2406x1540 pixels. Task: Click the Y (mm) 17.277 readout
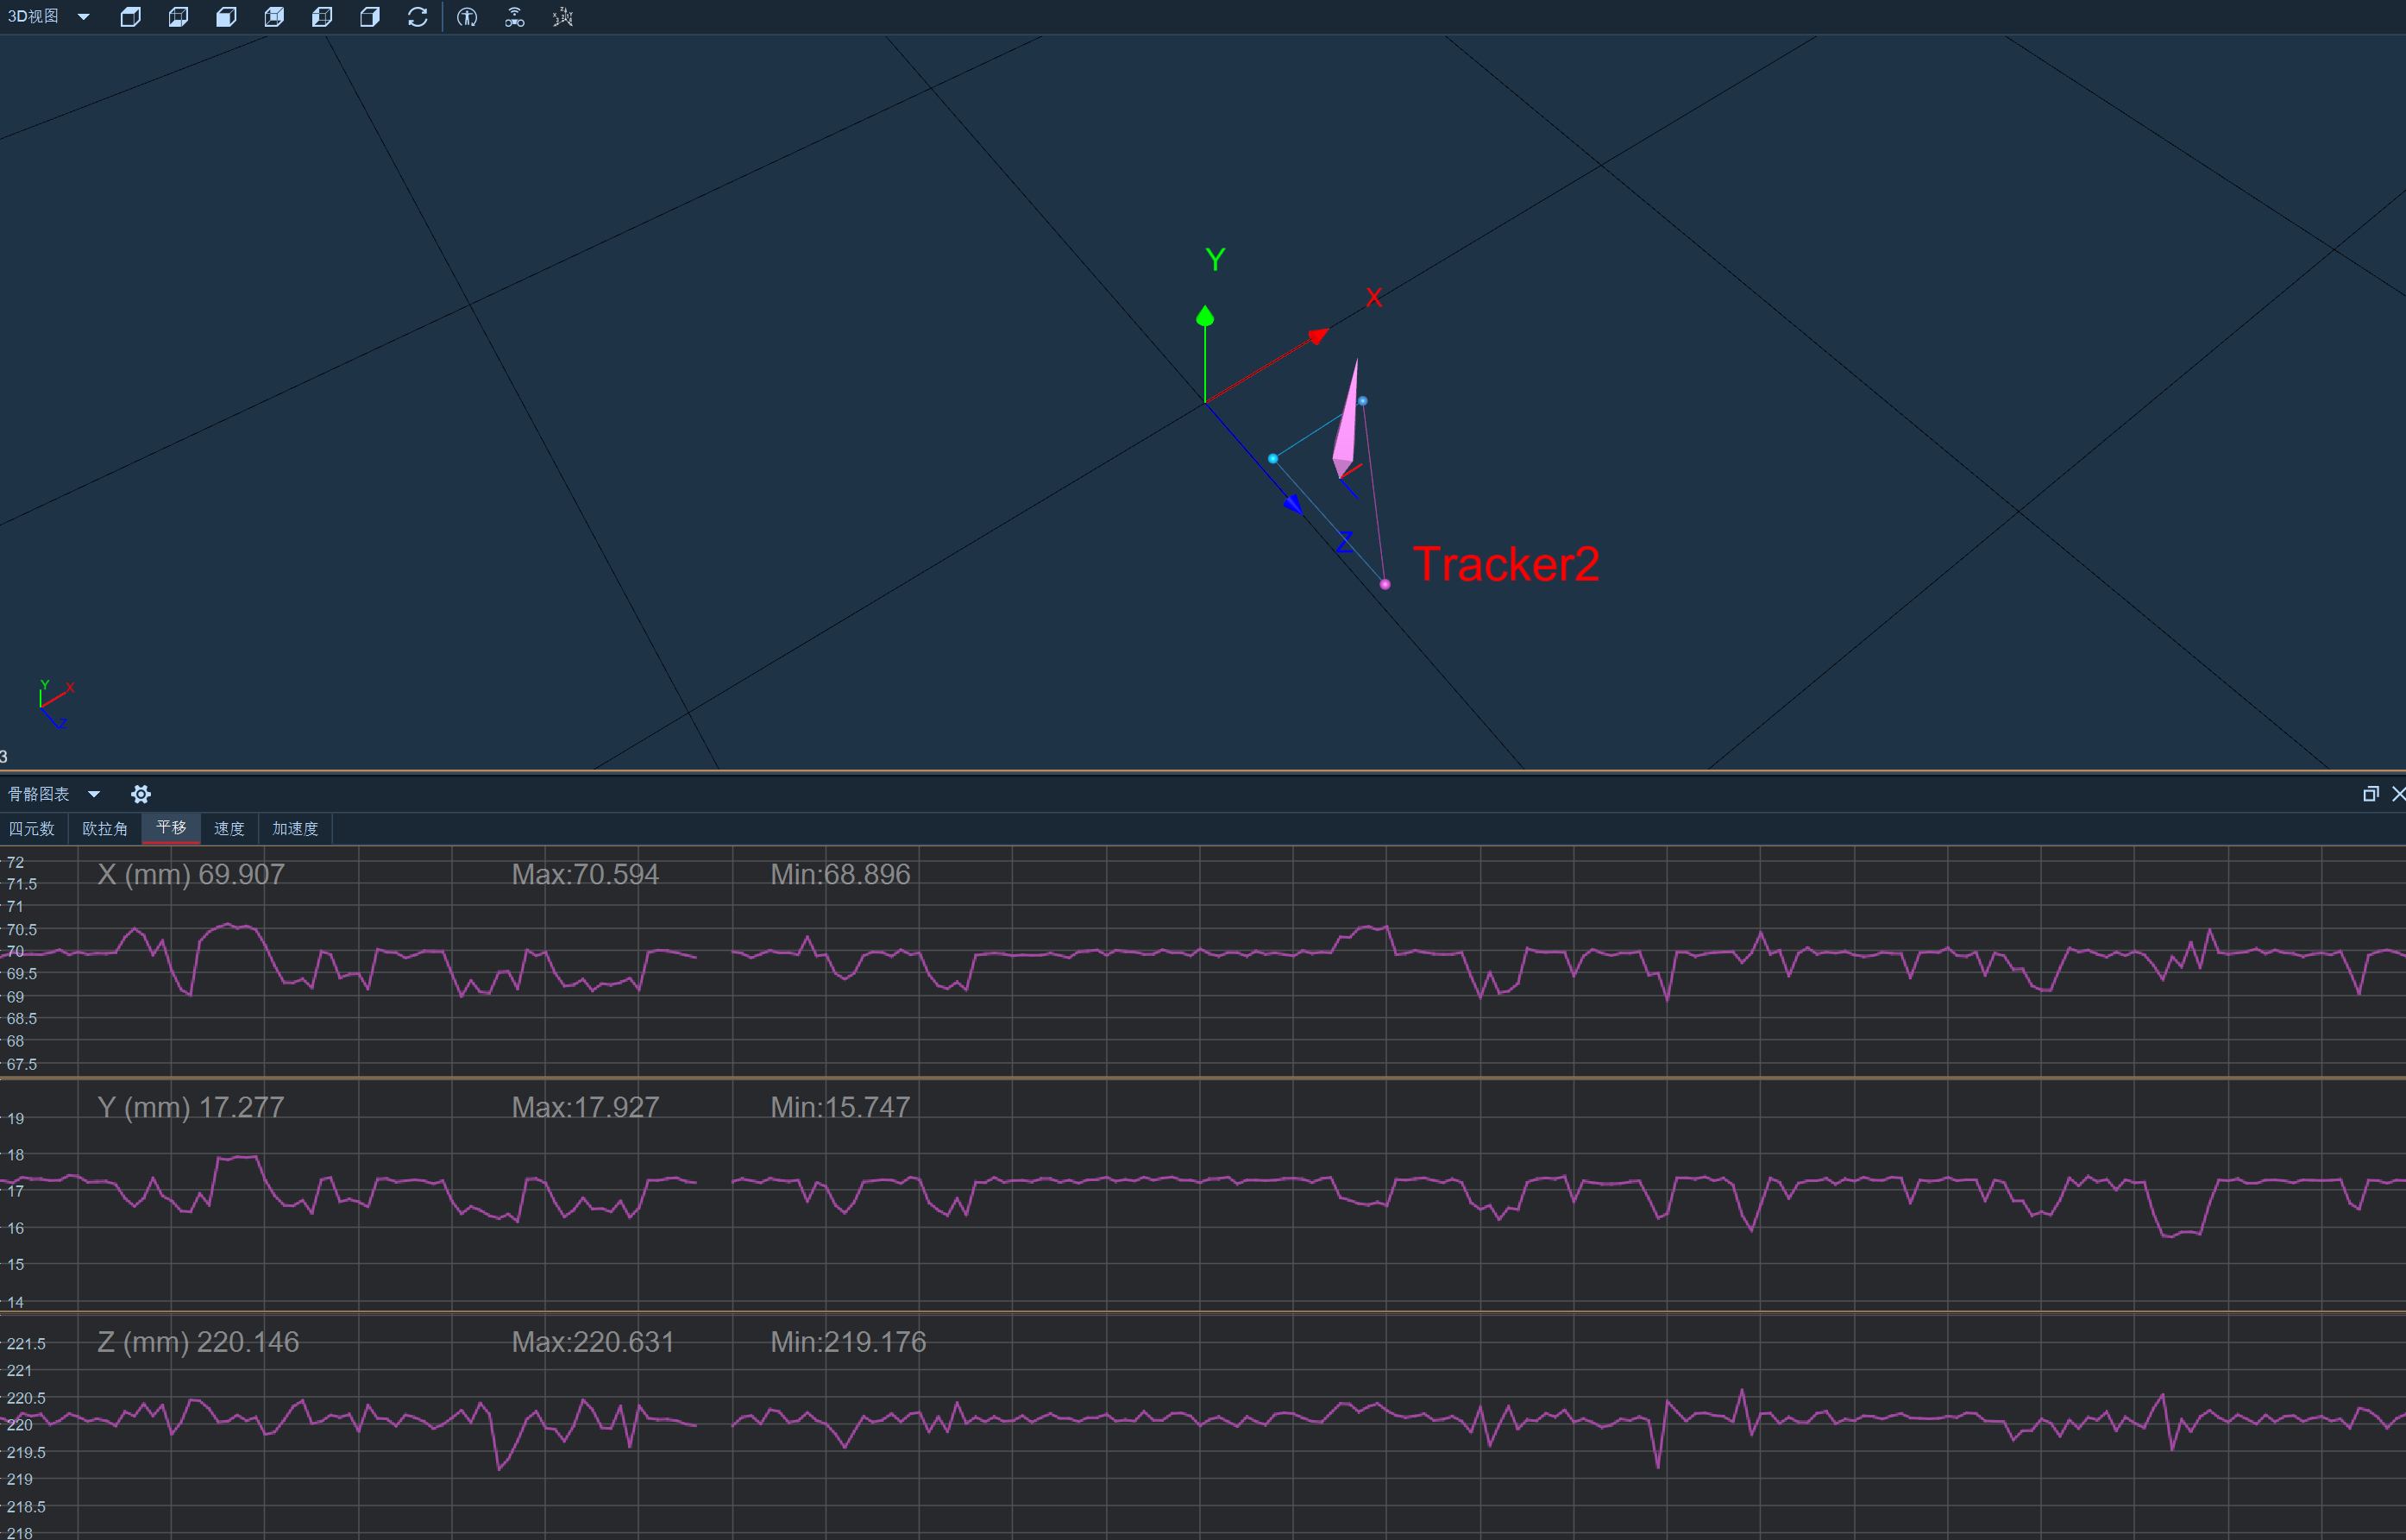pyautogui.click(x=191, y=1107)
